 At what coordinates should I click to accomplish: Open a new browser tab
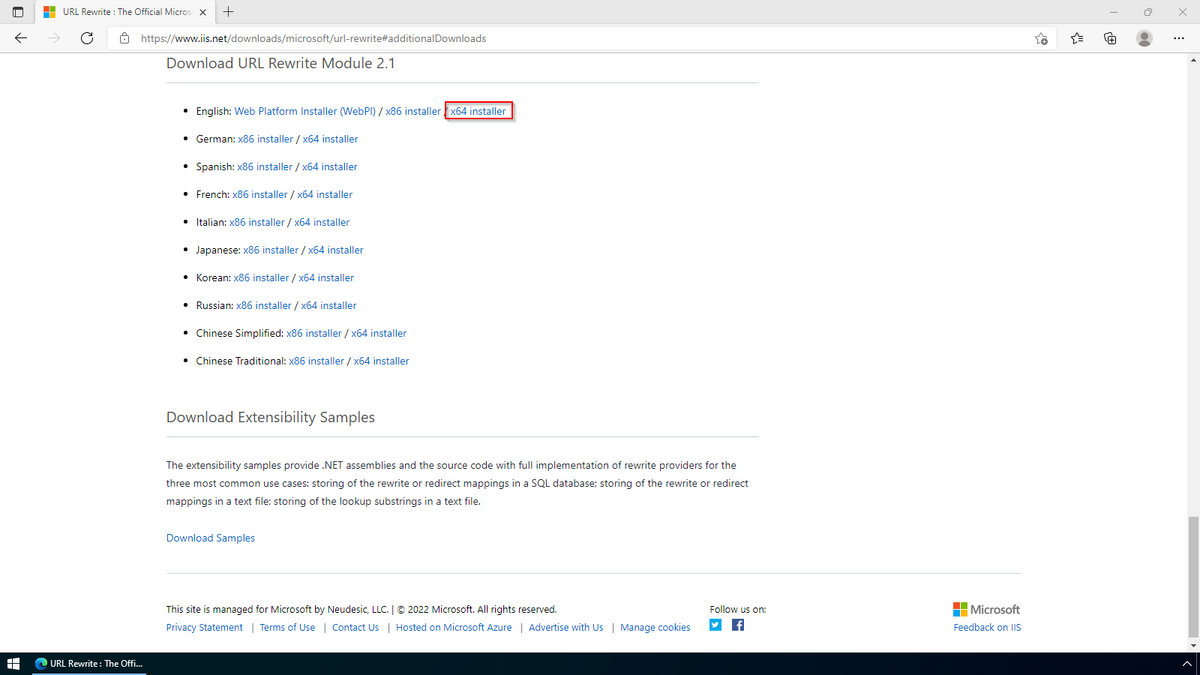[x=229, y=12]
